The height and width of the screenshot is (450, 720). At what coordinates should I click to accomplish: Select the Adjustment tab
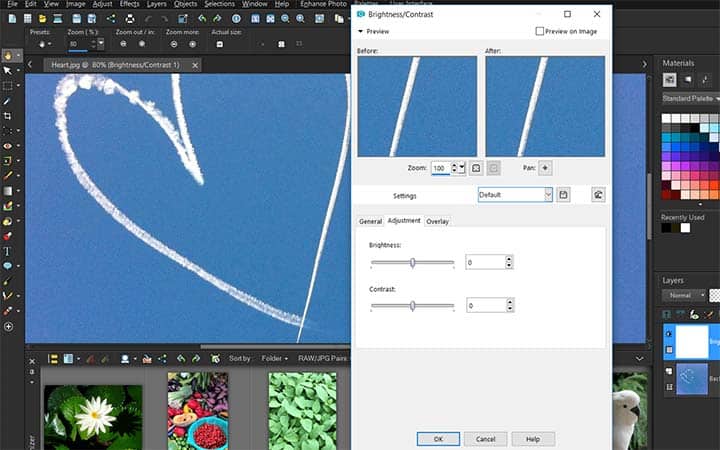[x=404, y=221]
